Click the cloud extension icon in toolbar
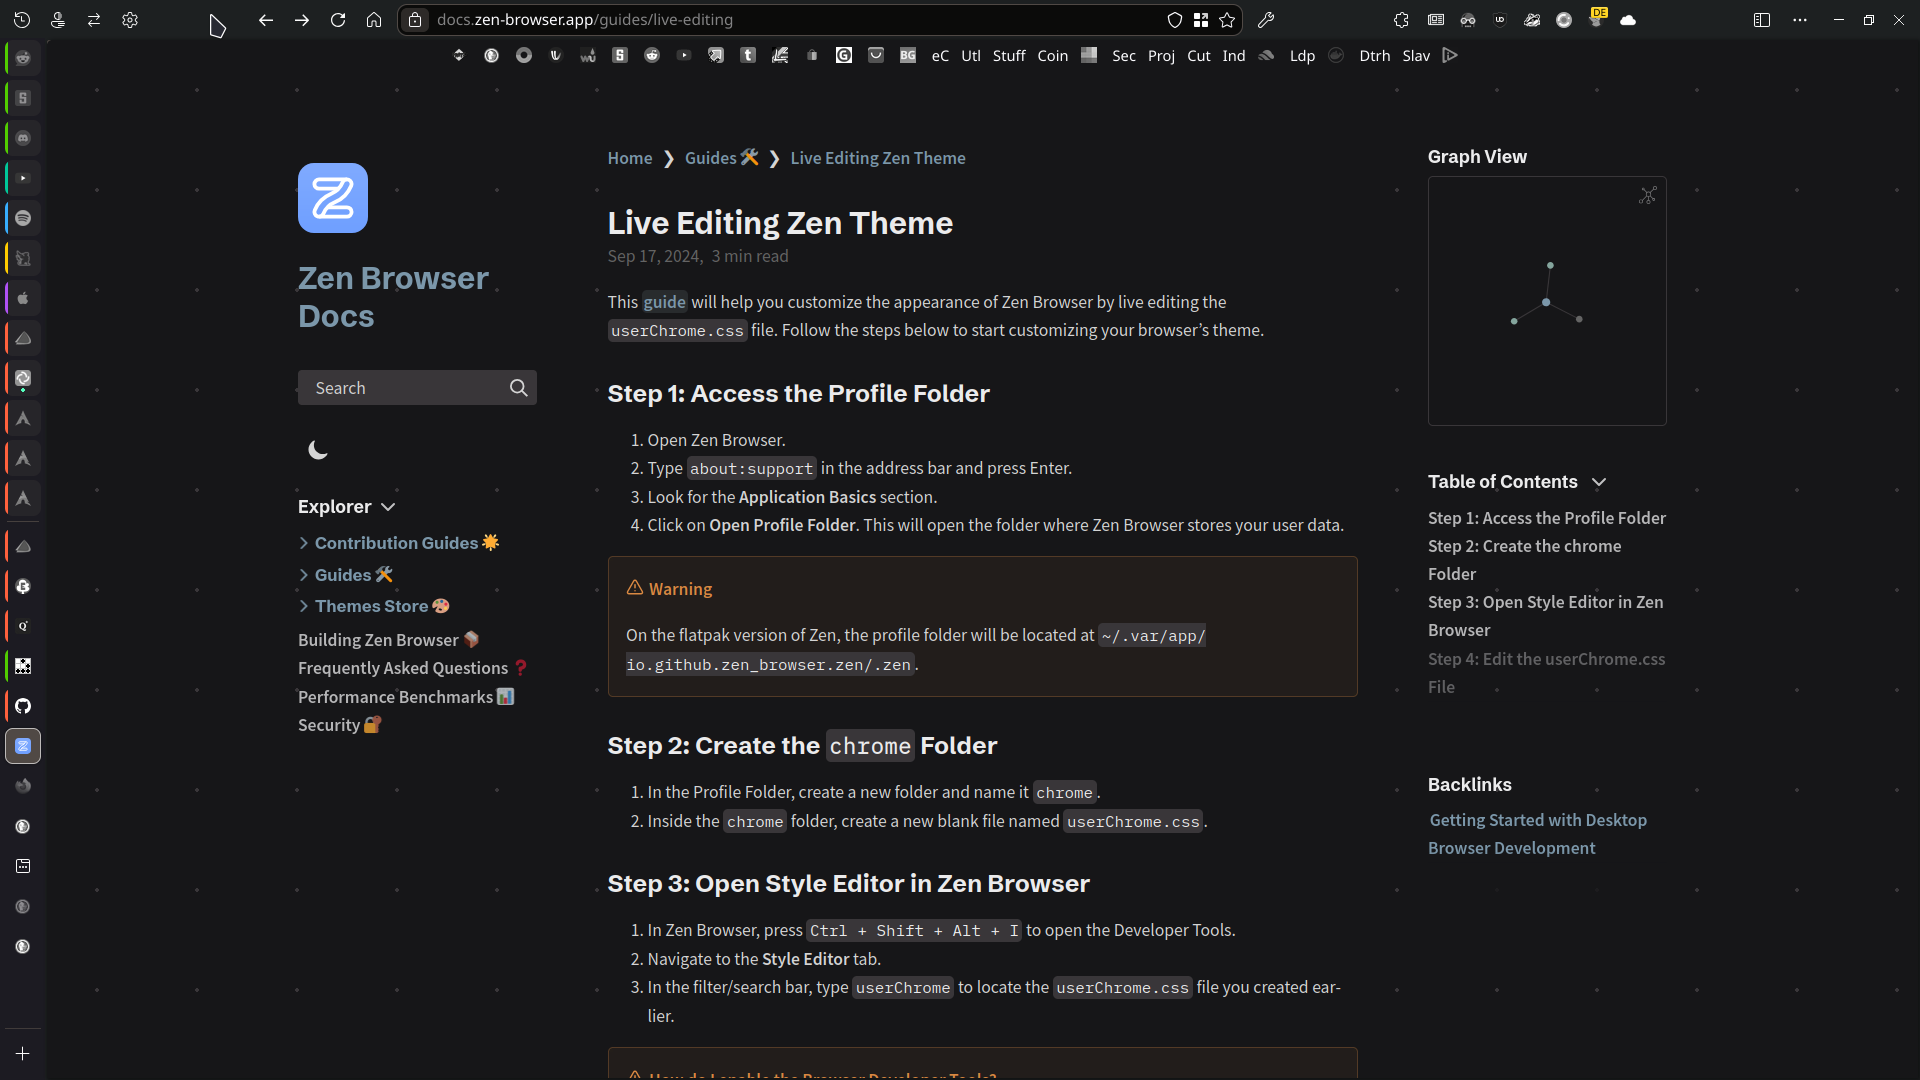 pos(1628,20)
